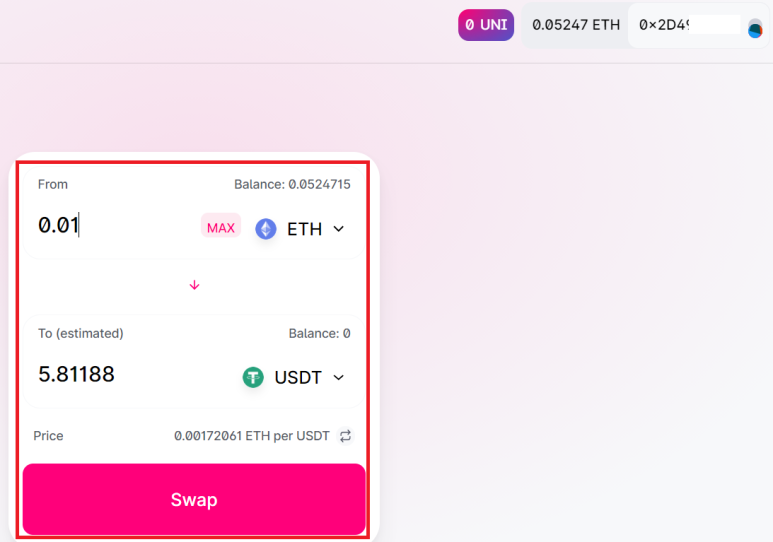Screen dimensions: 773x542
Task: Open the ETH token selector label
Action: click(305, 229)
